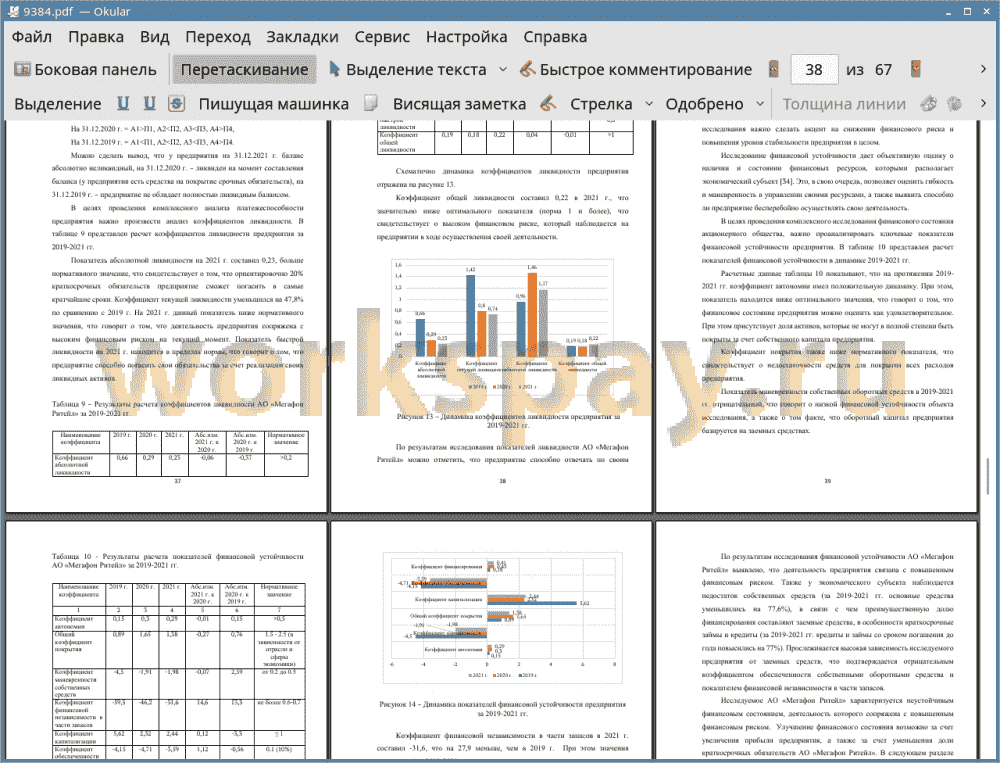Maximize the Okular window
The height and width of the screenshot is (763, 1000).
pos(967,11)
